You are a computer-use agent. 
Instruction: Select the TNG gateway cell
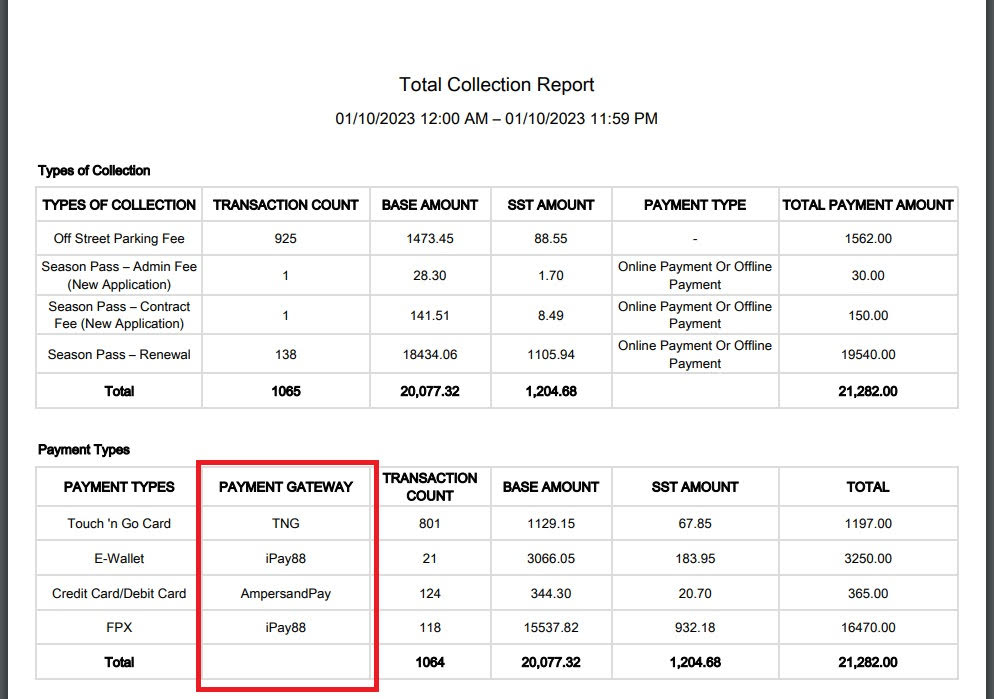286,523
